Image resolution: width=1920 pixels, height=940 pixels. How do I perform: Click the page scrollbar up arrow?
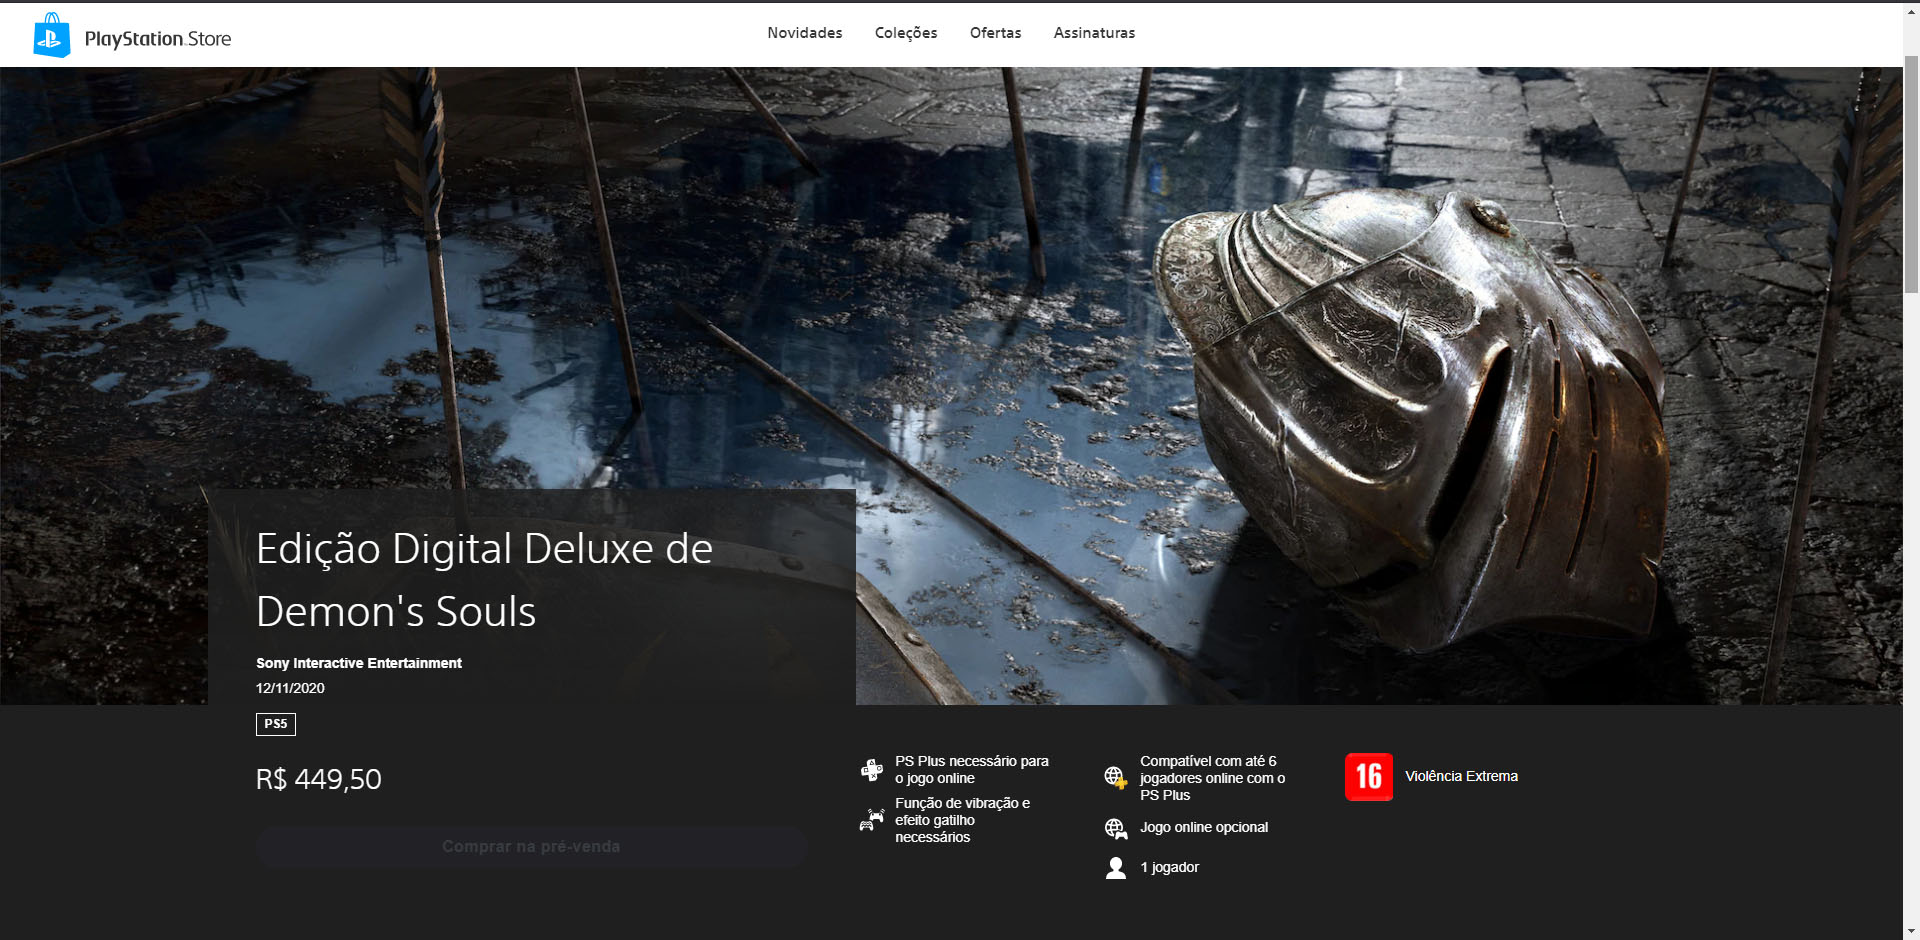pyautogui.click(x=1911, y=11)
